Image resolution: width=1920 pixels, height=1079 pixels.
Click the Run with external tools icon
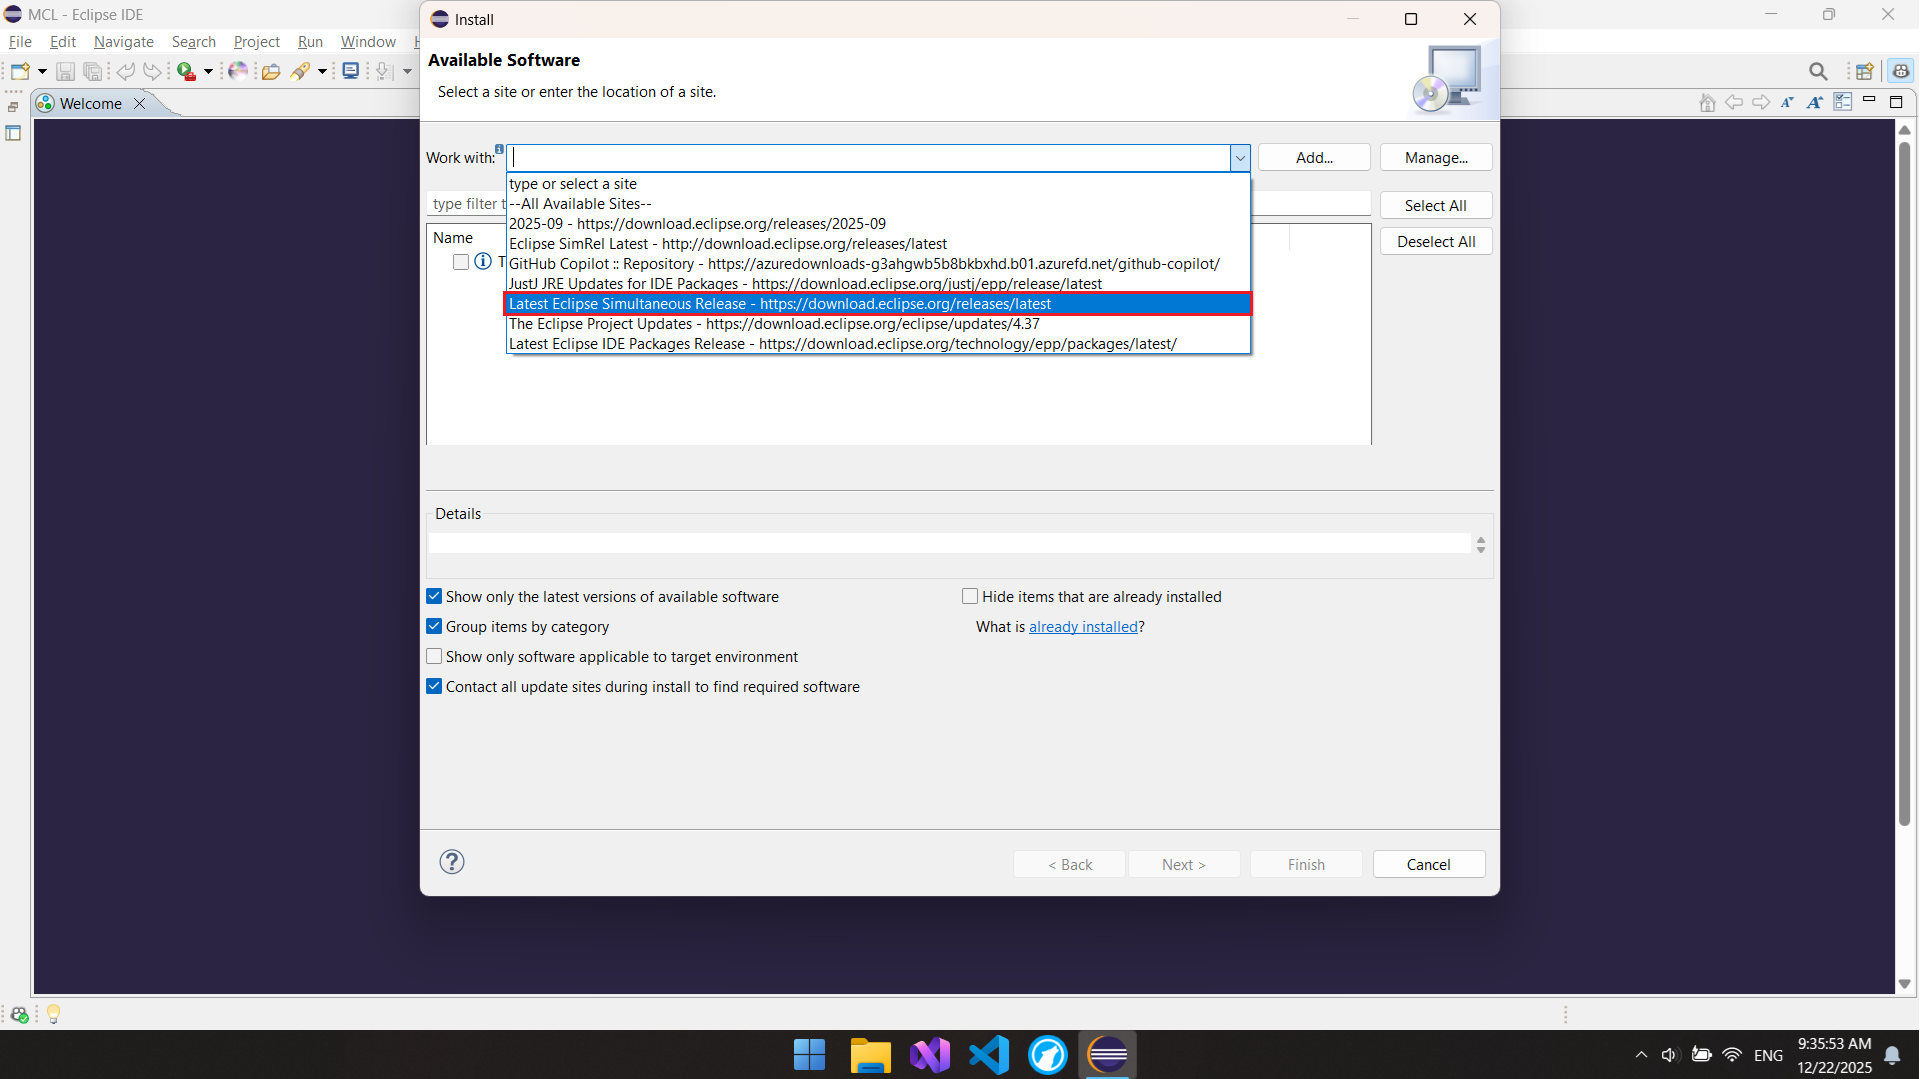(186, 71)
